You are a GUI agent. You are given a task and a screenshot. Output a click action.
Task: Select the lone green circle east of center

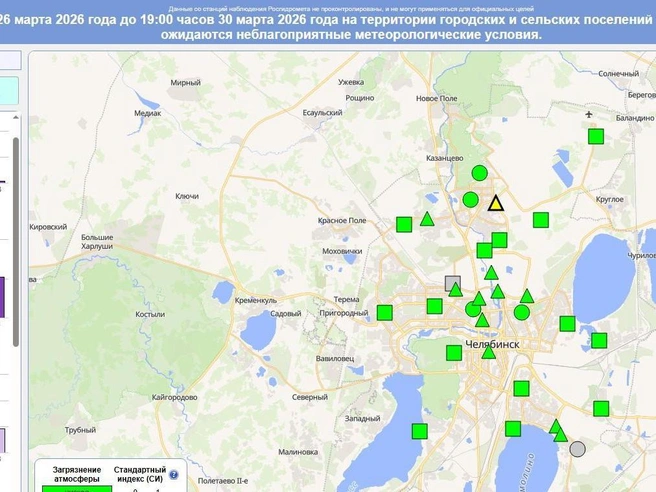pos(521,312)
